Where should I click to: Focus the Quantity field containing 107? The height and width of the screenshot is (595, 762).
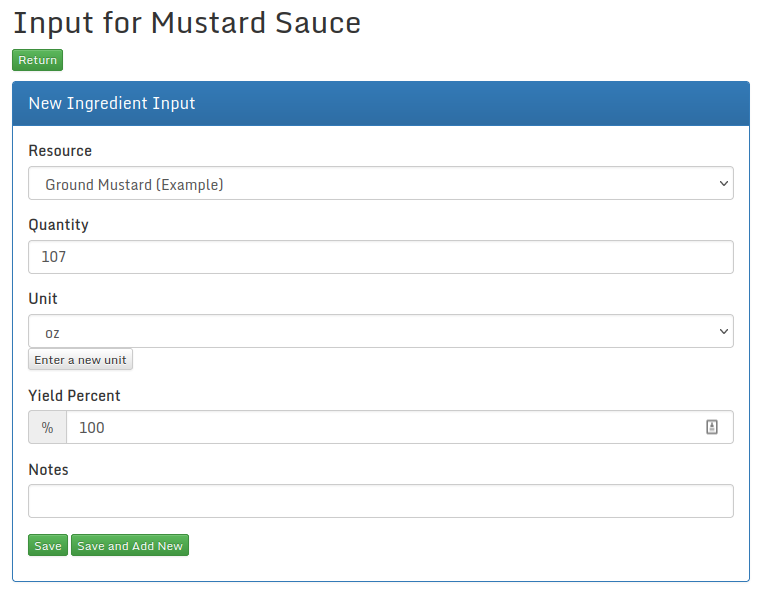(380, 257)
